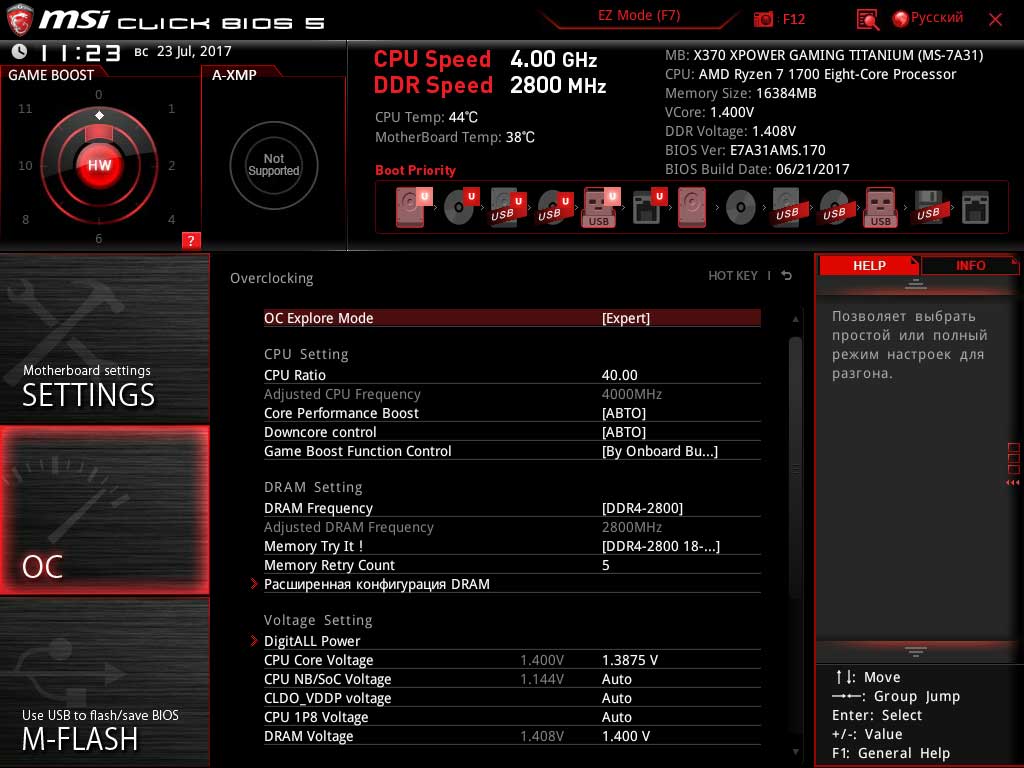
Task: Select the CPU Core Voltage 1.3875 V field
Action: [x=512, y=660]
